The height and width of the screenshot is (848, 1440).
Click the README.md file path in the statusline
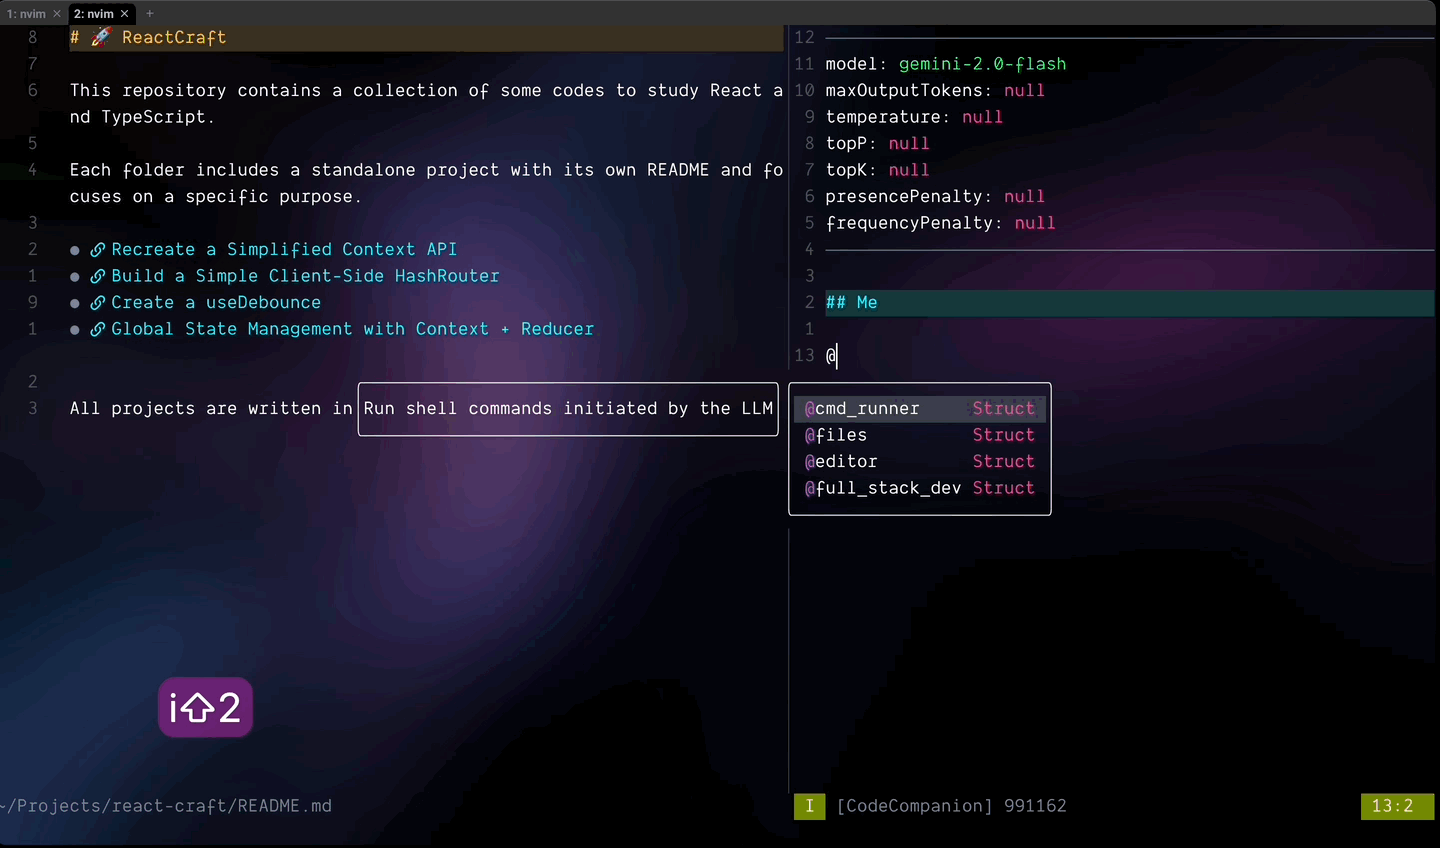click(165, 806)
